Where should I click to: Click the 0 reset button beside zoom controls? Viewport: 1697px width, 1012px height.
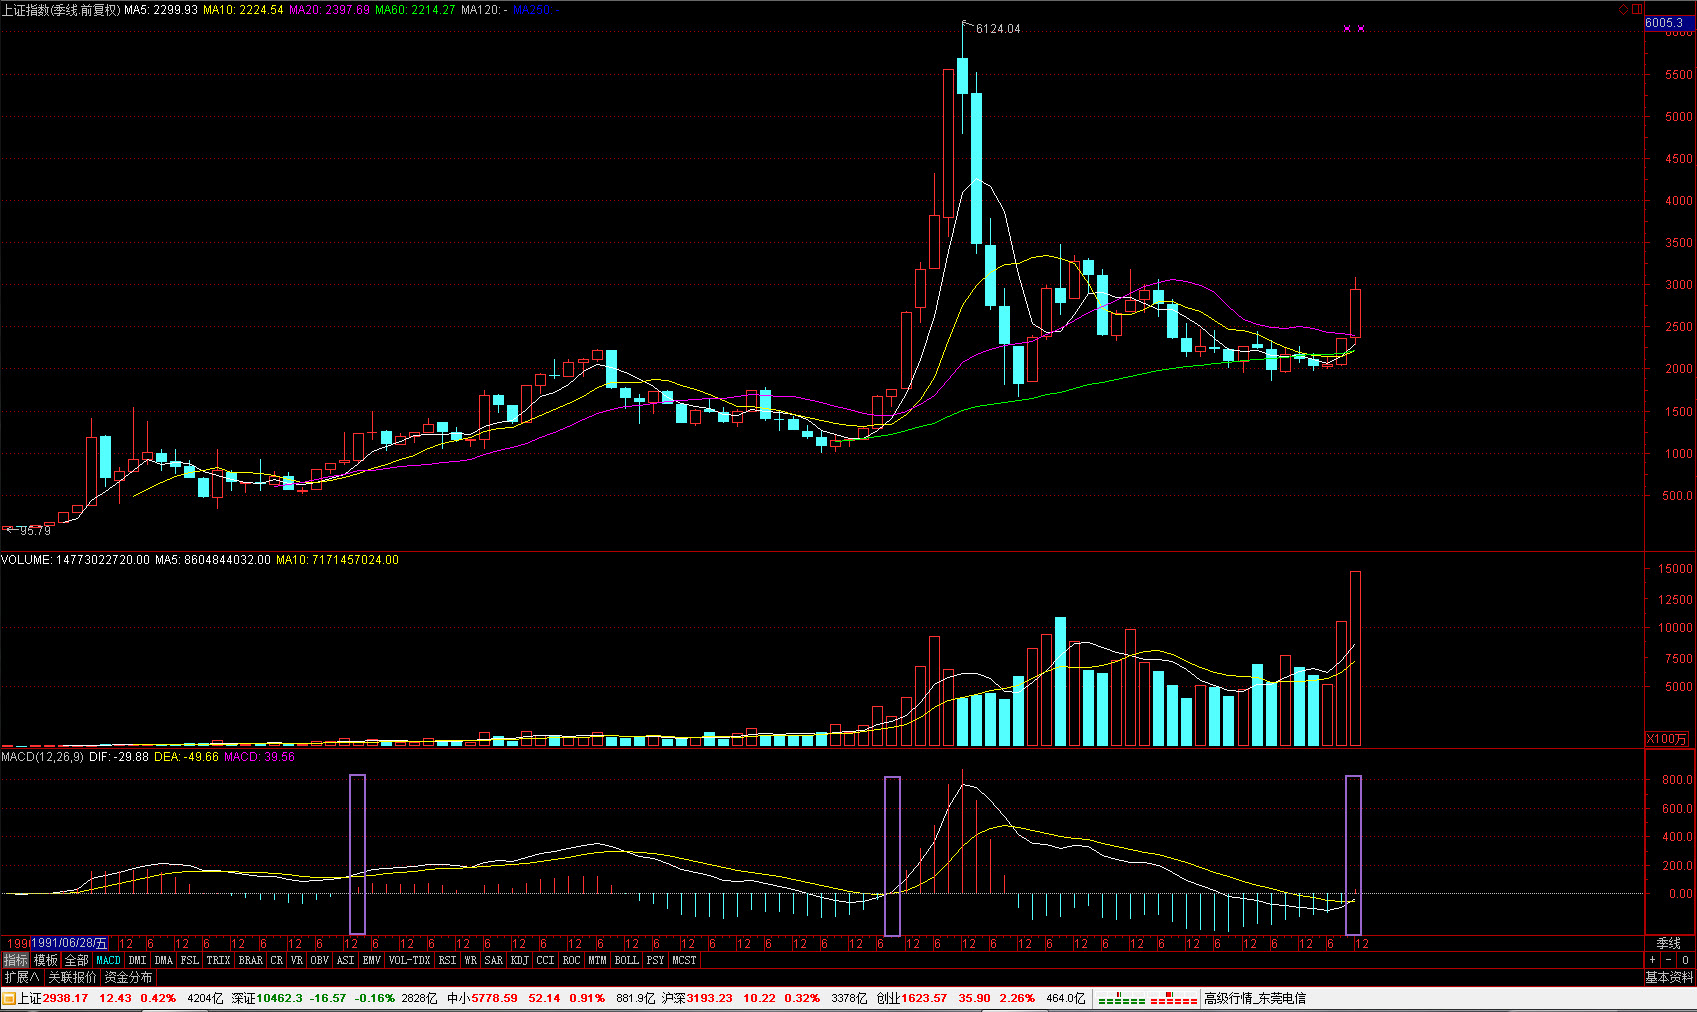(1685, 960)
